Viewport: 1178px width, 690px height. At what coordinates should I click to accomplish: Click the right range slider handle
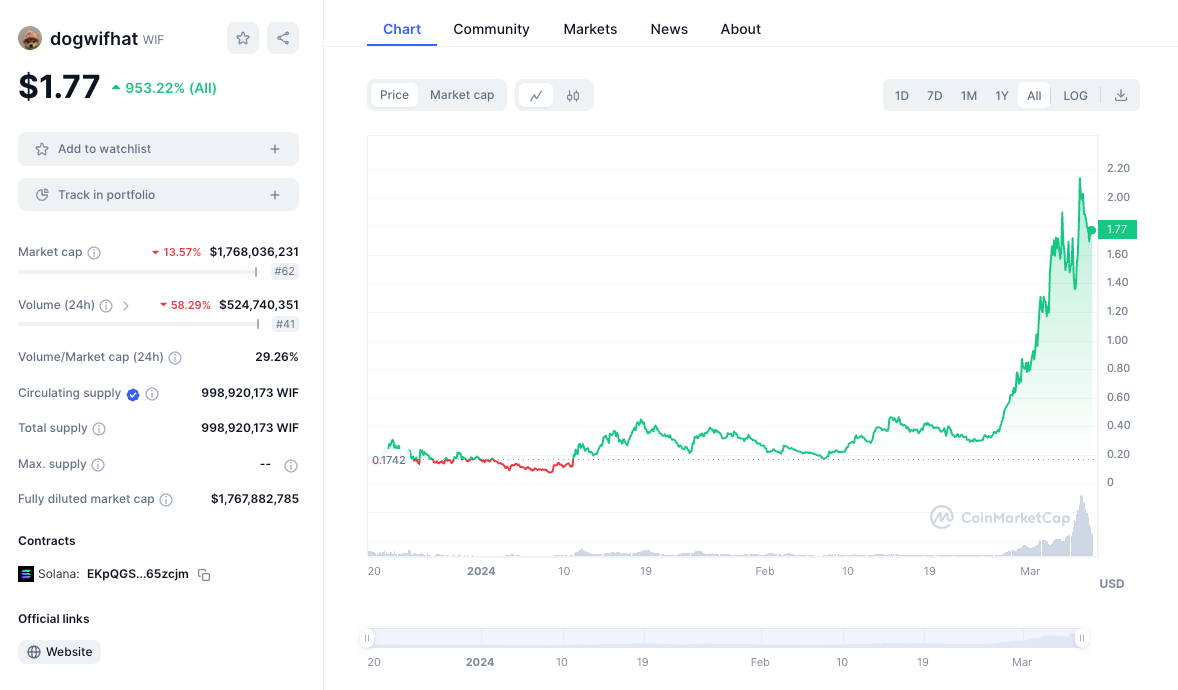pos(1082,638)
